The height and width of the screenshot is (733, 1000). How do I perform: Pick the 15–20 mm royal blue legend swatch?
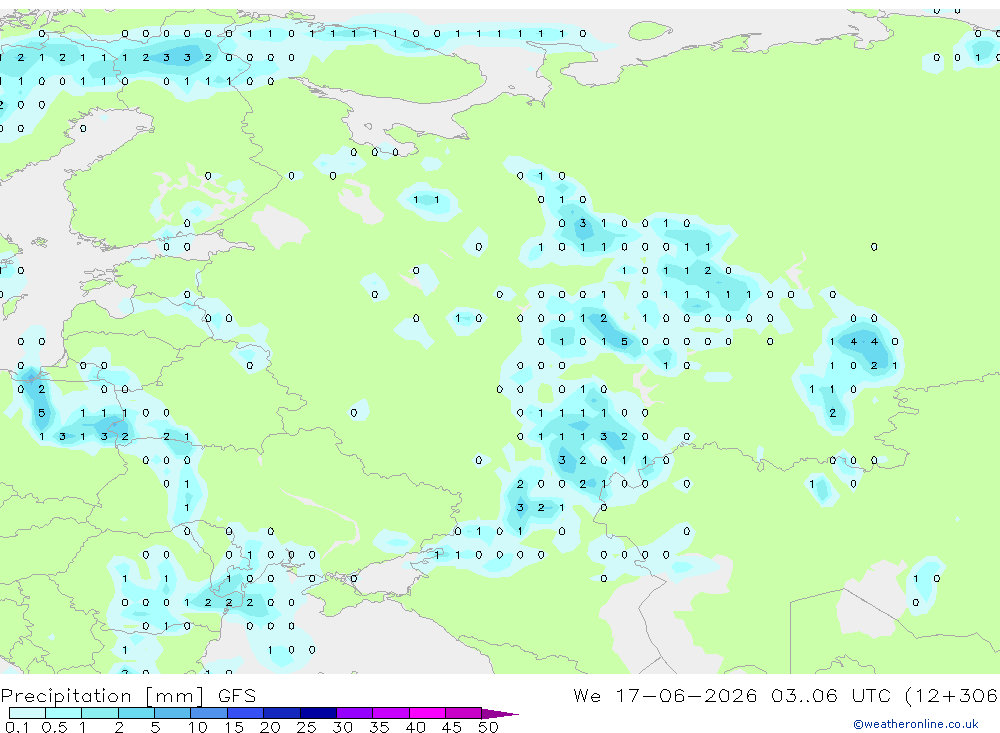[x=246, y=713]
